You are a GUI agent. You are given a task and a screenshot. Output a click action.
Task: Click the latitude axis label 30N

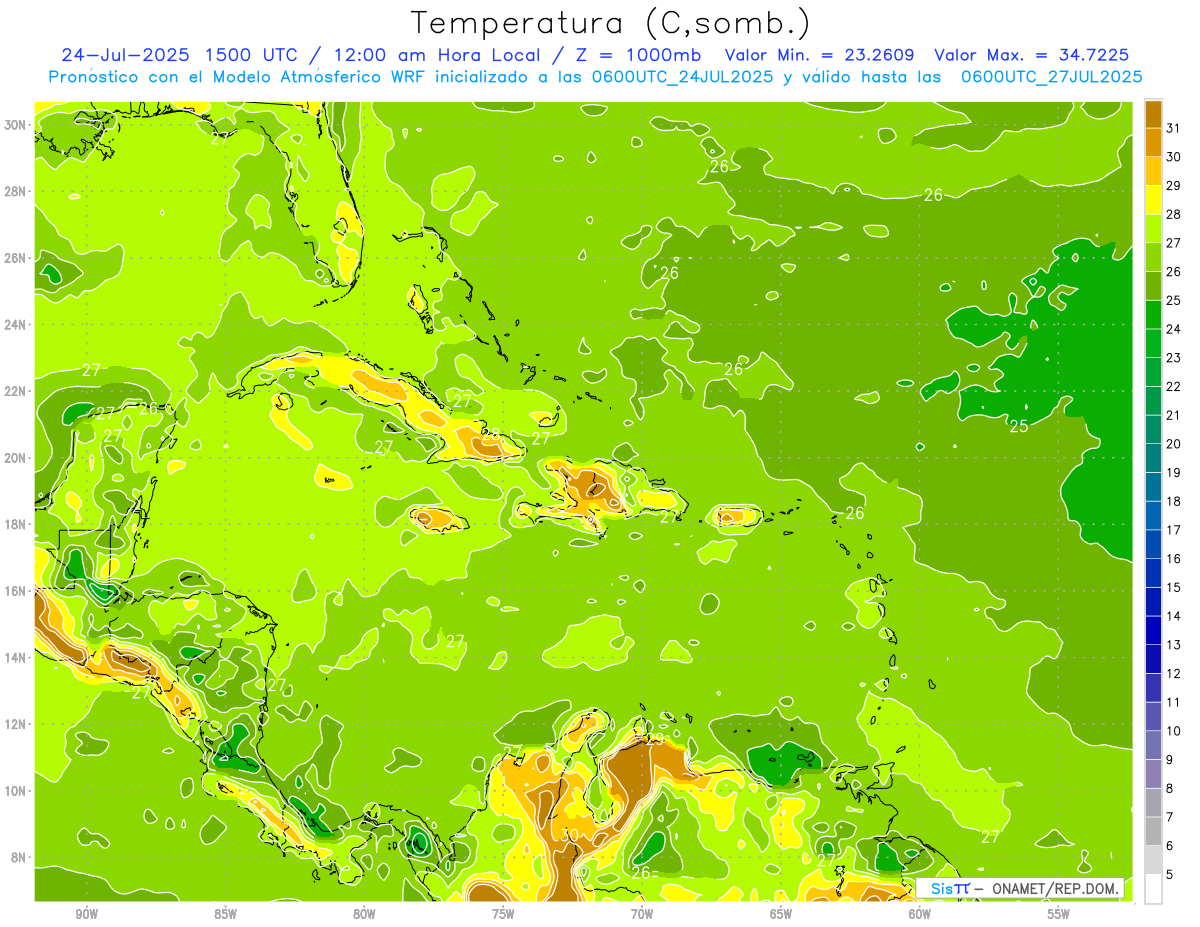point(17,125)
